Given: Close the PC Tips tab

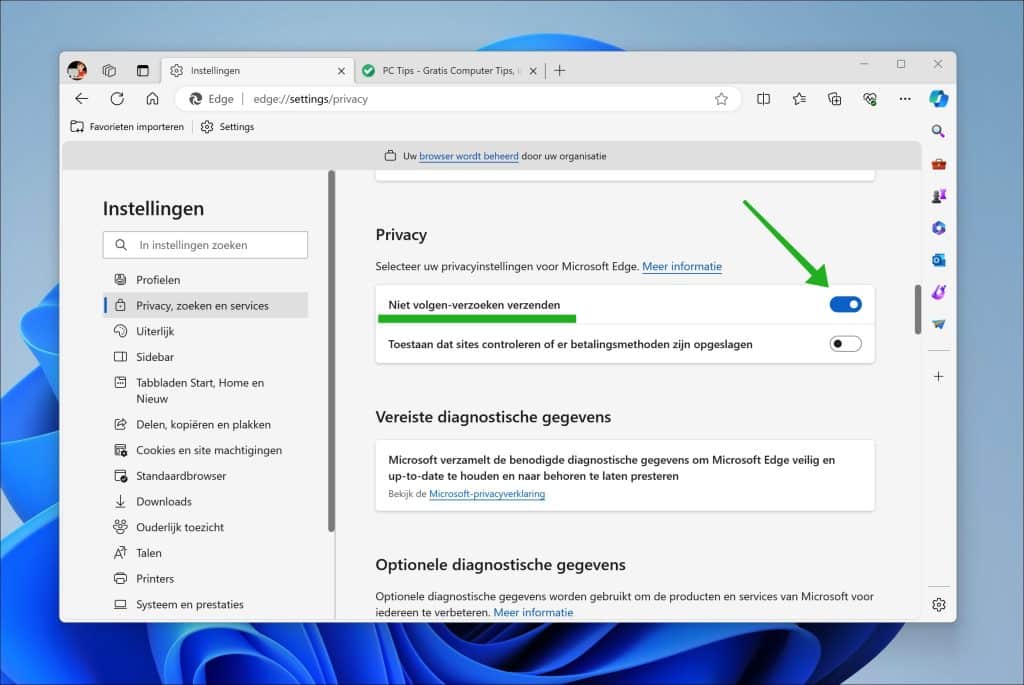Looking at the screenshot, I should [533, 71].
